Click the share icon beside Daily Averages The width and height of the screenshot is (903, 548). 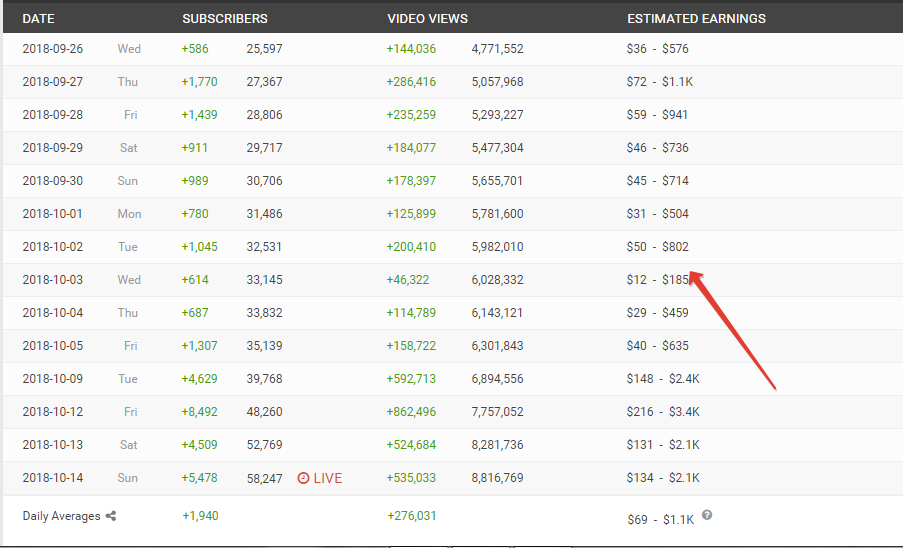pyautogui.click(x=111, y=516)
